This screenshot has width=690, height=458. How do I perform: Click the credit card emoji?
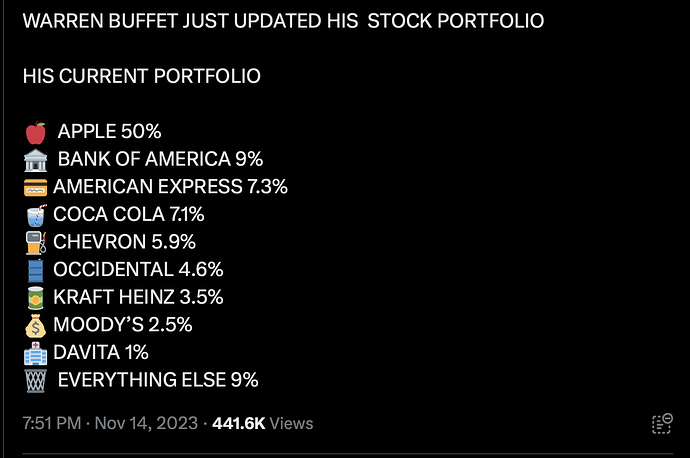[36, 187]
